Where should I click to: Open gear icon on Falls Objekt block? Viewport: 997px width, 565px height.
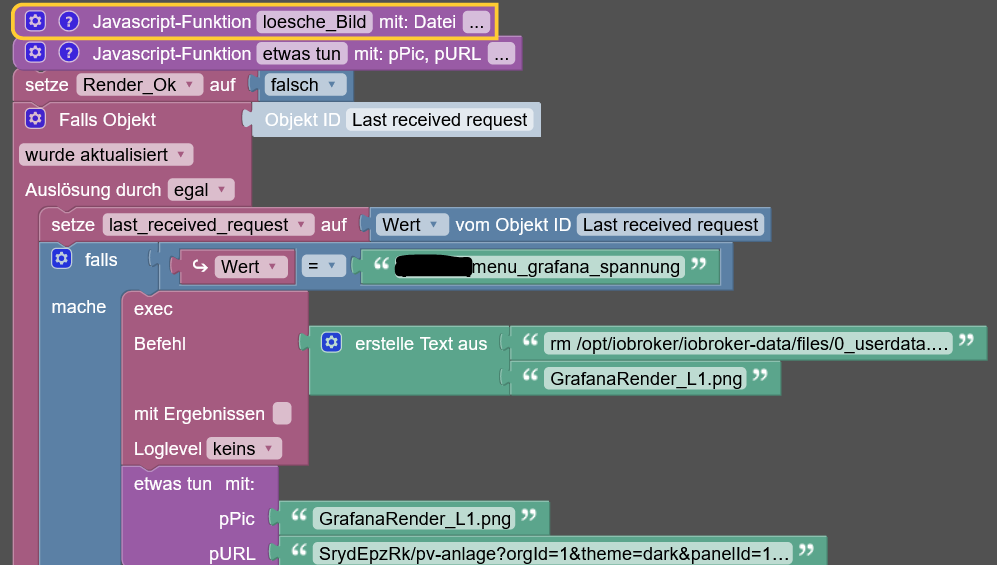coord(35,118)
